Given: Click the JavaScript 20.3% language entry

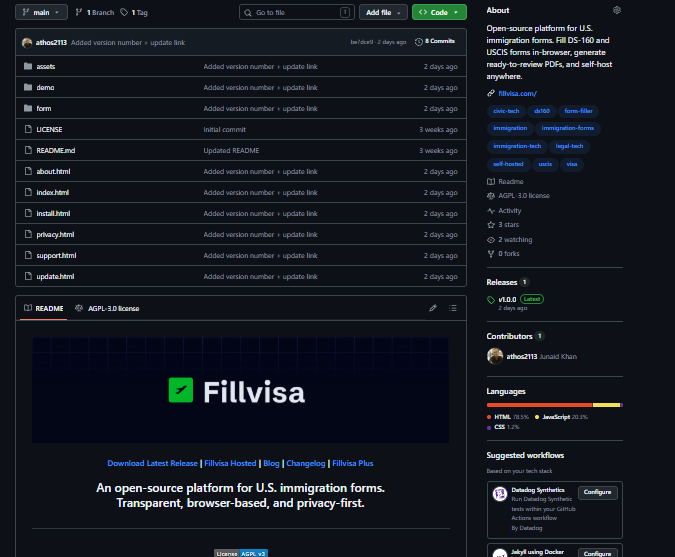Looking at the screenshot, I should tap(561, 417).
